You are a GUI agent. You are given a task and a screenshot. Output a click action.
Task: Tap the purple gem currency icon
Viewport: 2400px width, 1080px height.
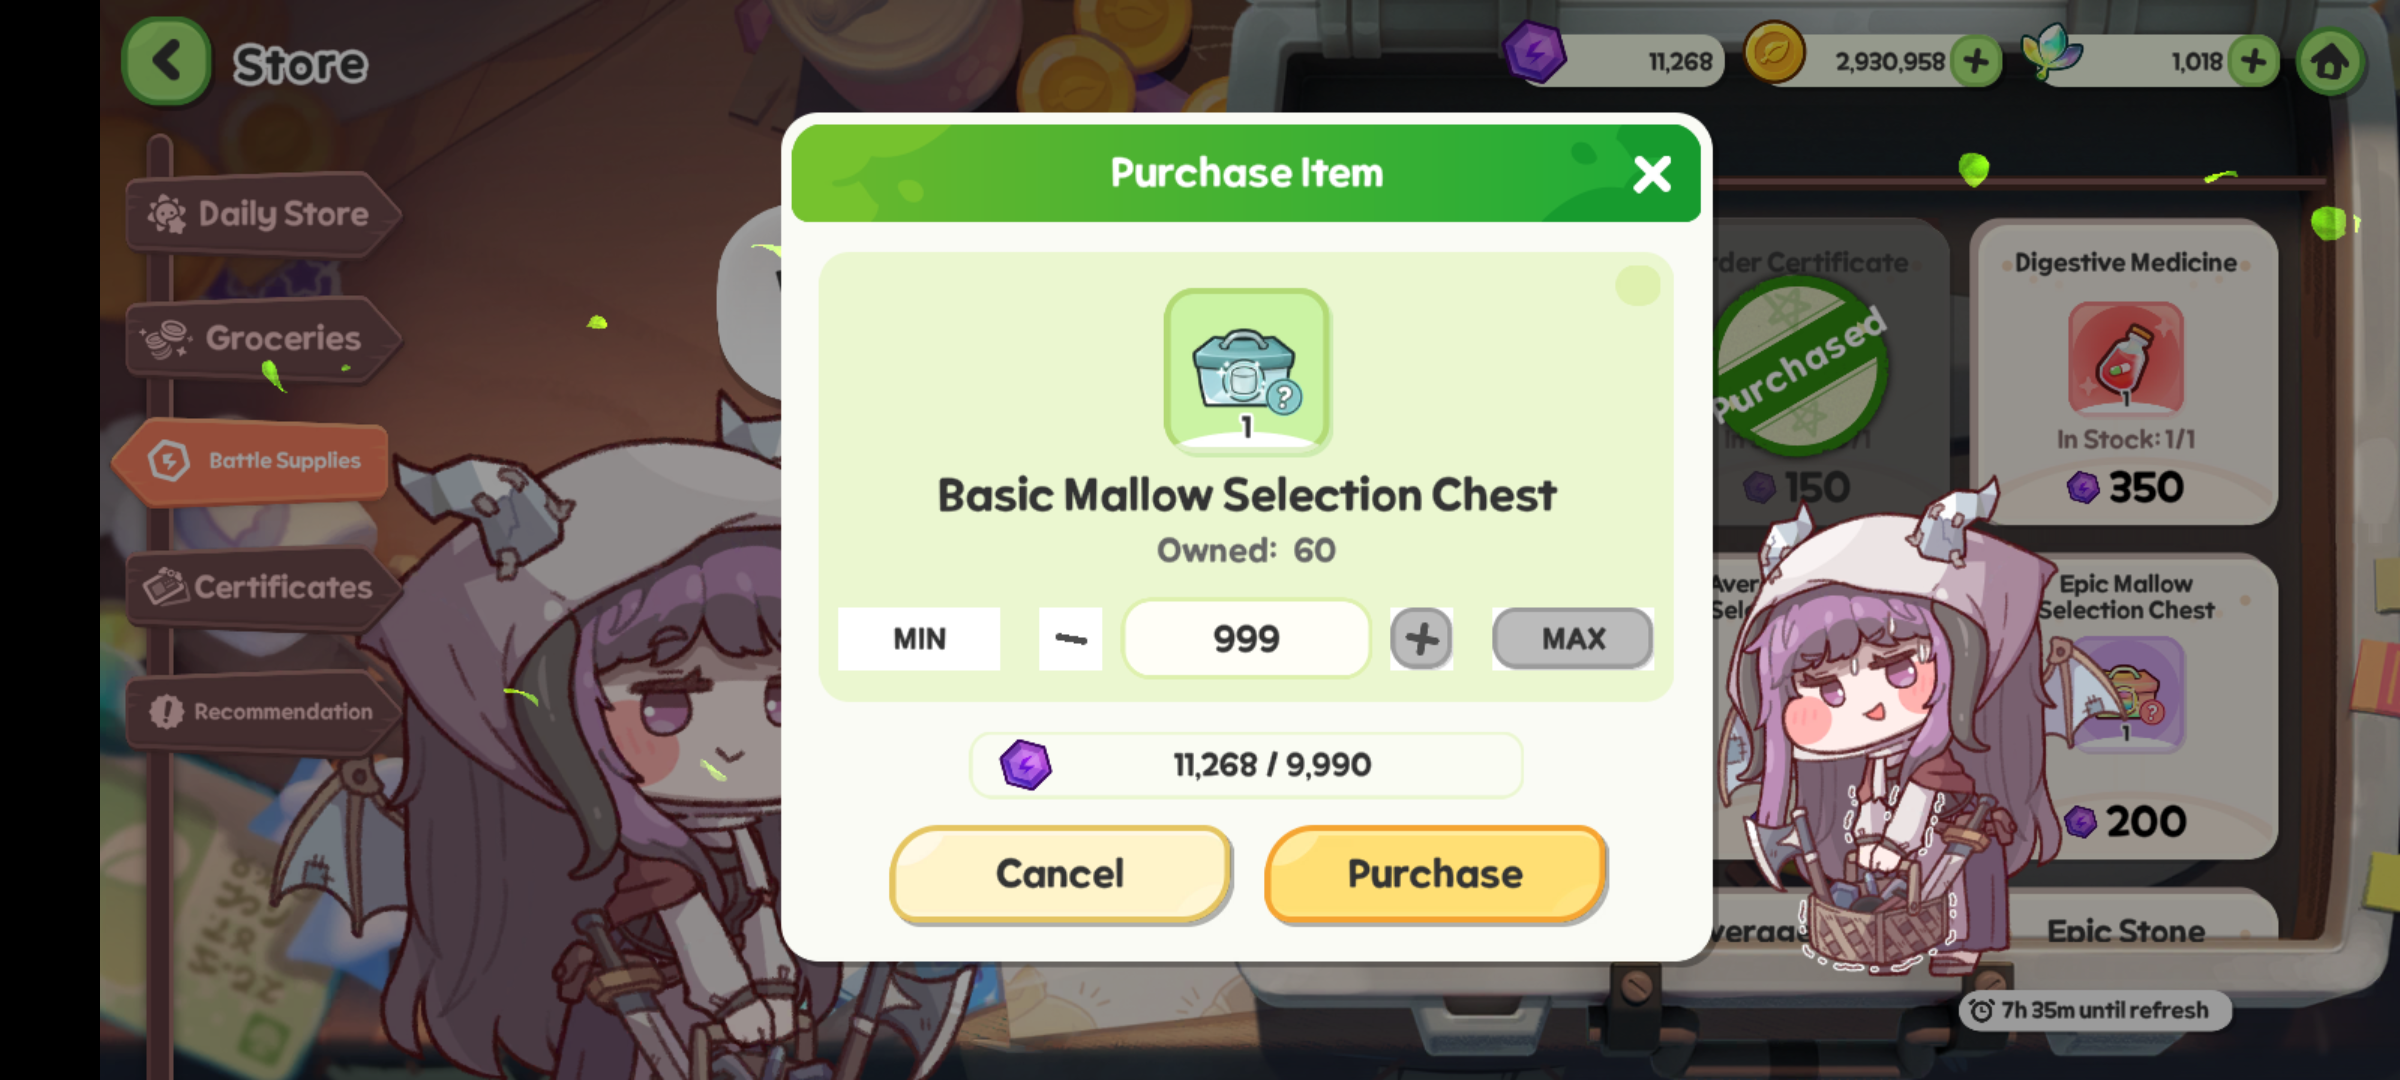1534,53
